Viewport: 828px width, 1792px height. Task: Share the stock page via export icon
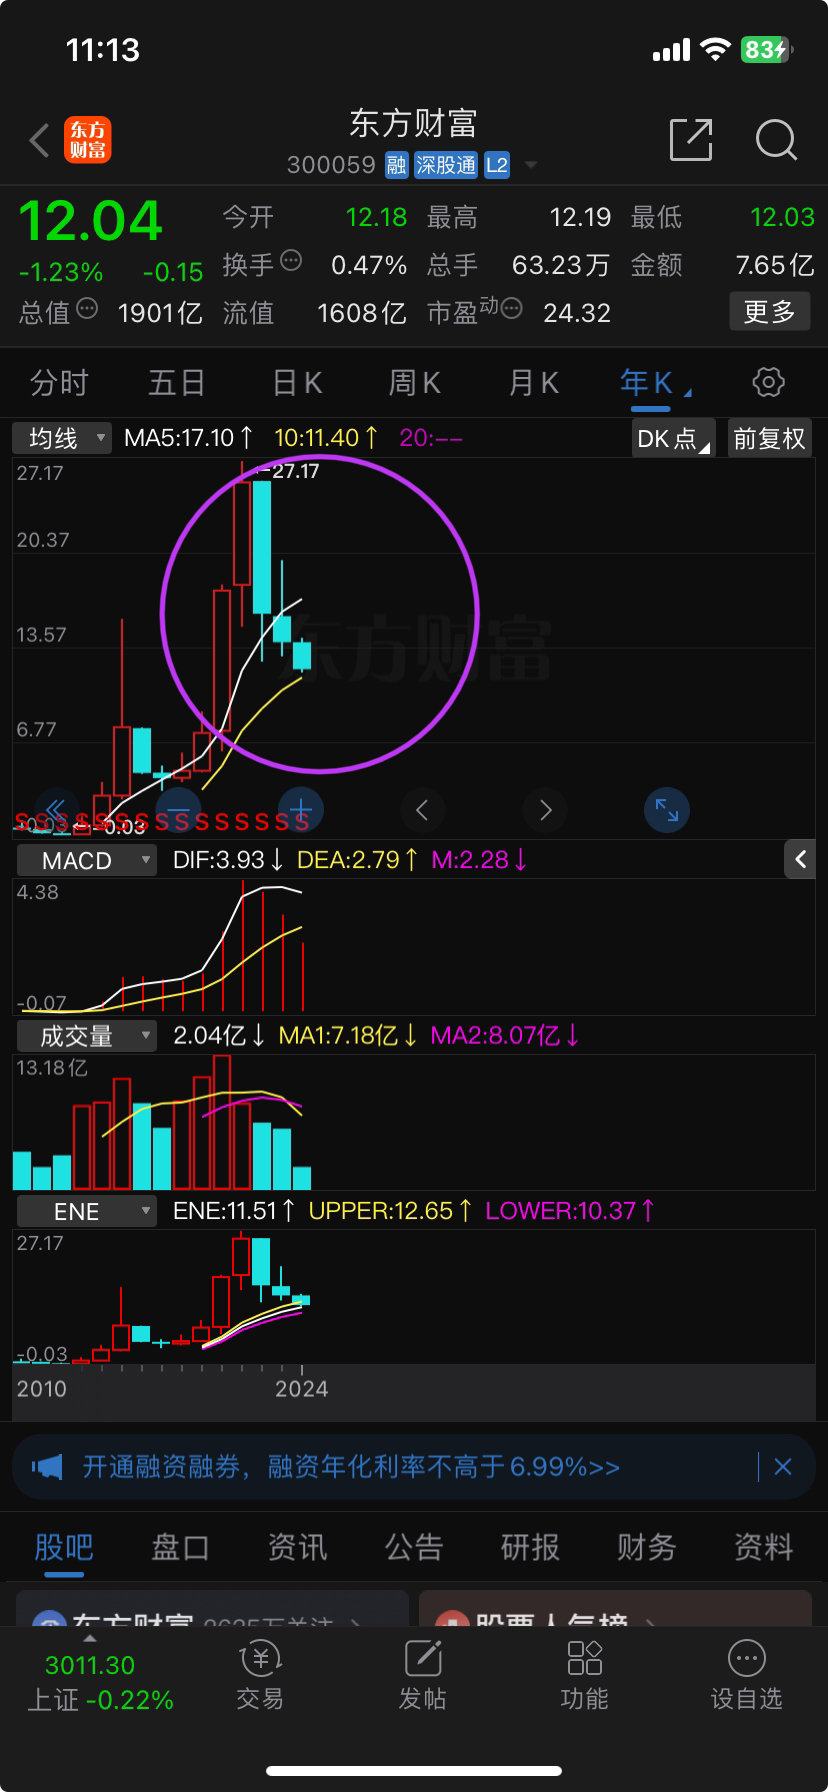[690, 139]
